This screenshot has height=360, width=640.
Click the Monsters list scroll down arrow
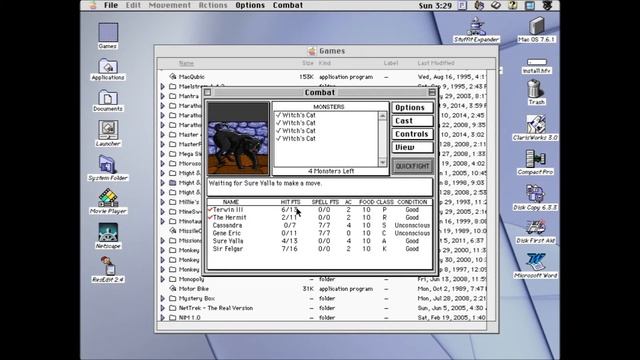[382, 162]
